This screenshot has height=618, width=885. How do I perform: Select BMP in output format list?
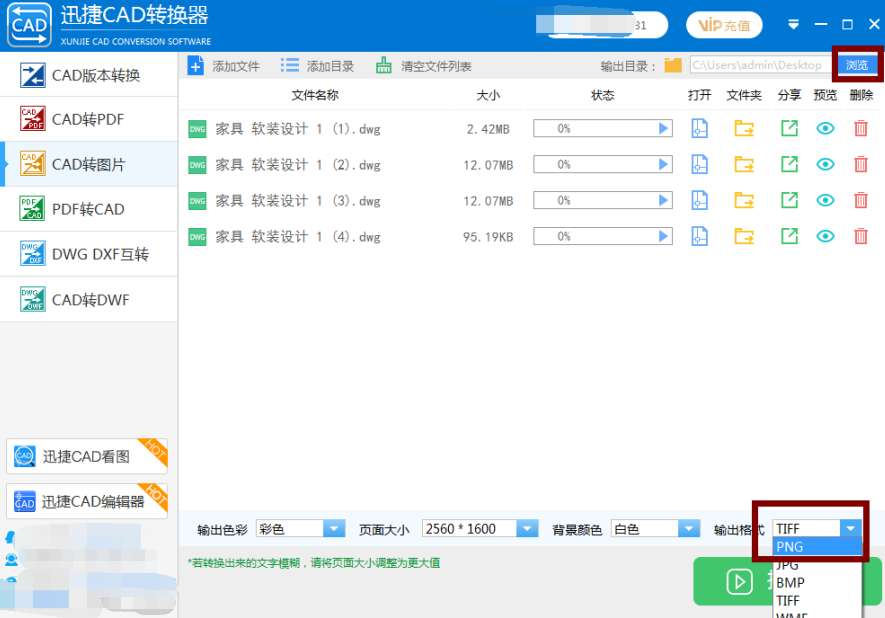817,582
